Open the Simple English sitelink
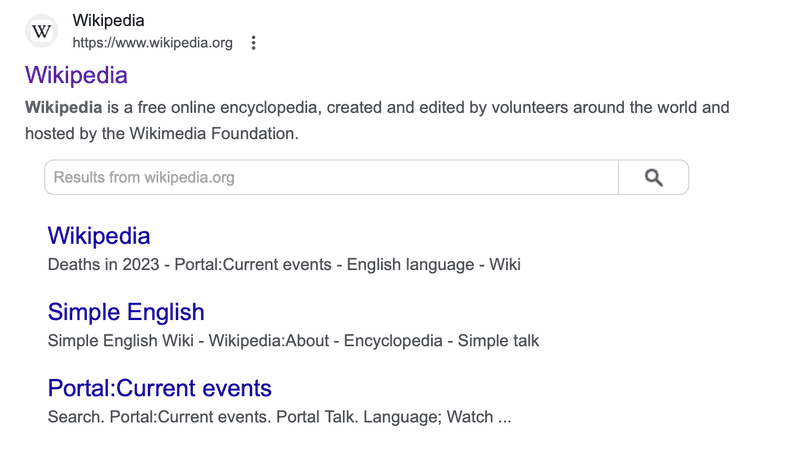Image resolution: width=800 pixels, height=458 pixels. tap(126, 312)
